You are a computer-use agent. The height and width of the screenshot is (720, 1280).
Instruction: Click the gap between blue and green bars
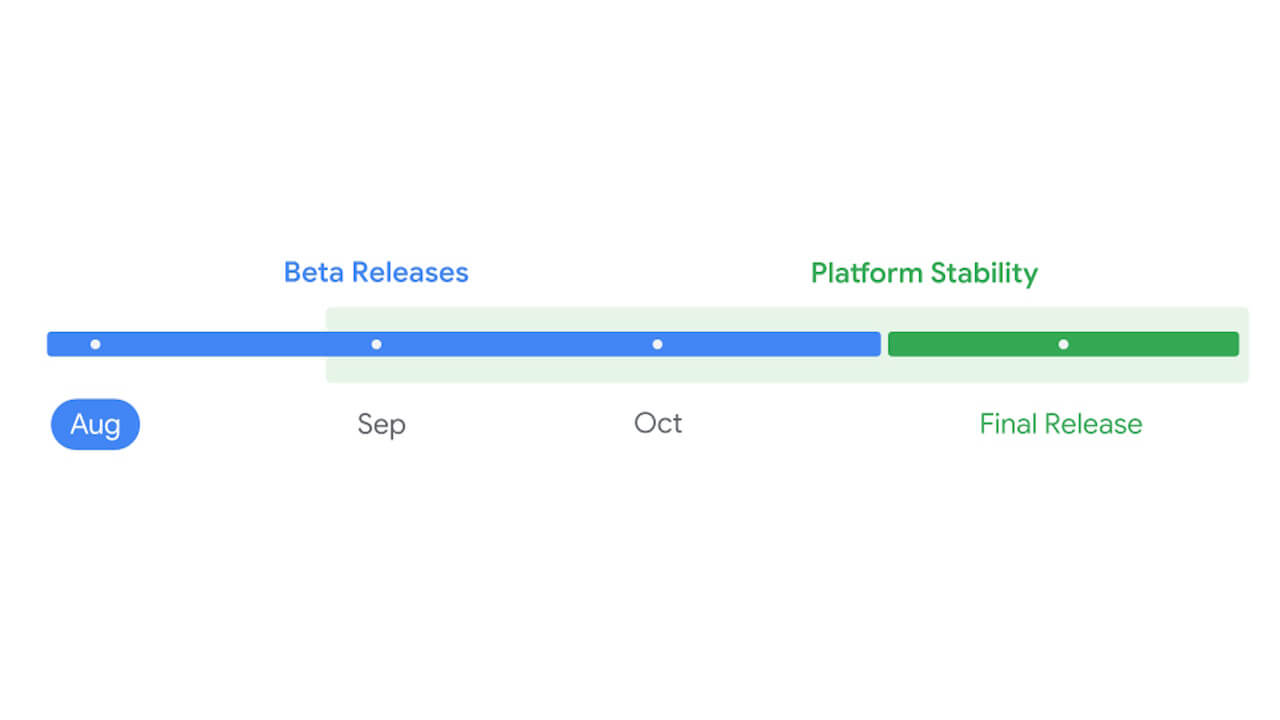pyautogui.click(x=884, y=344)
